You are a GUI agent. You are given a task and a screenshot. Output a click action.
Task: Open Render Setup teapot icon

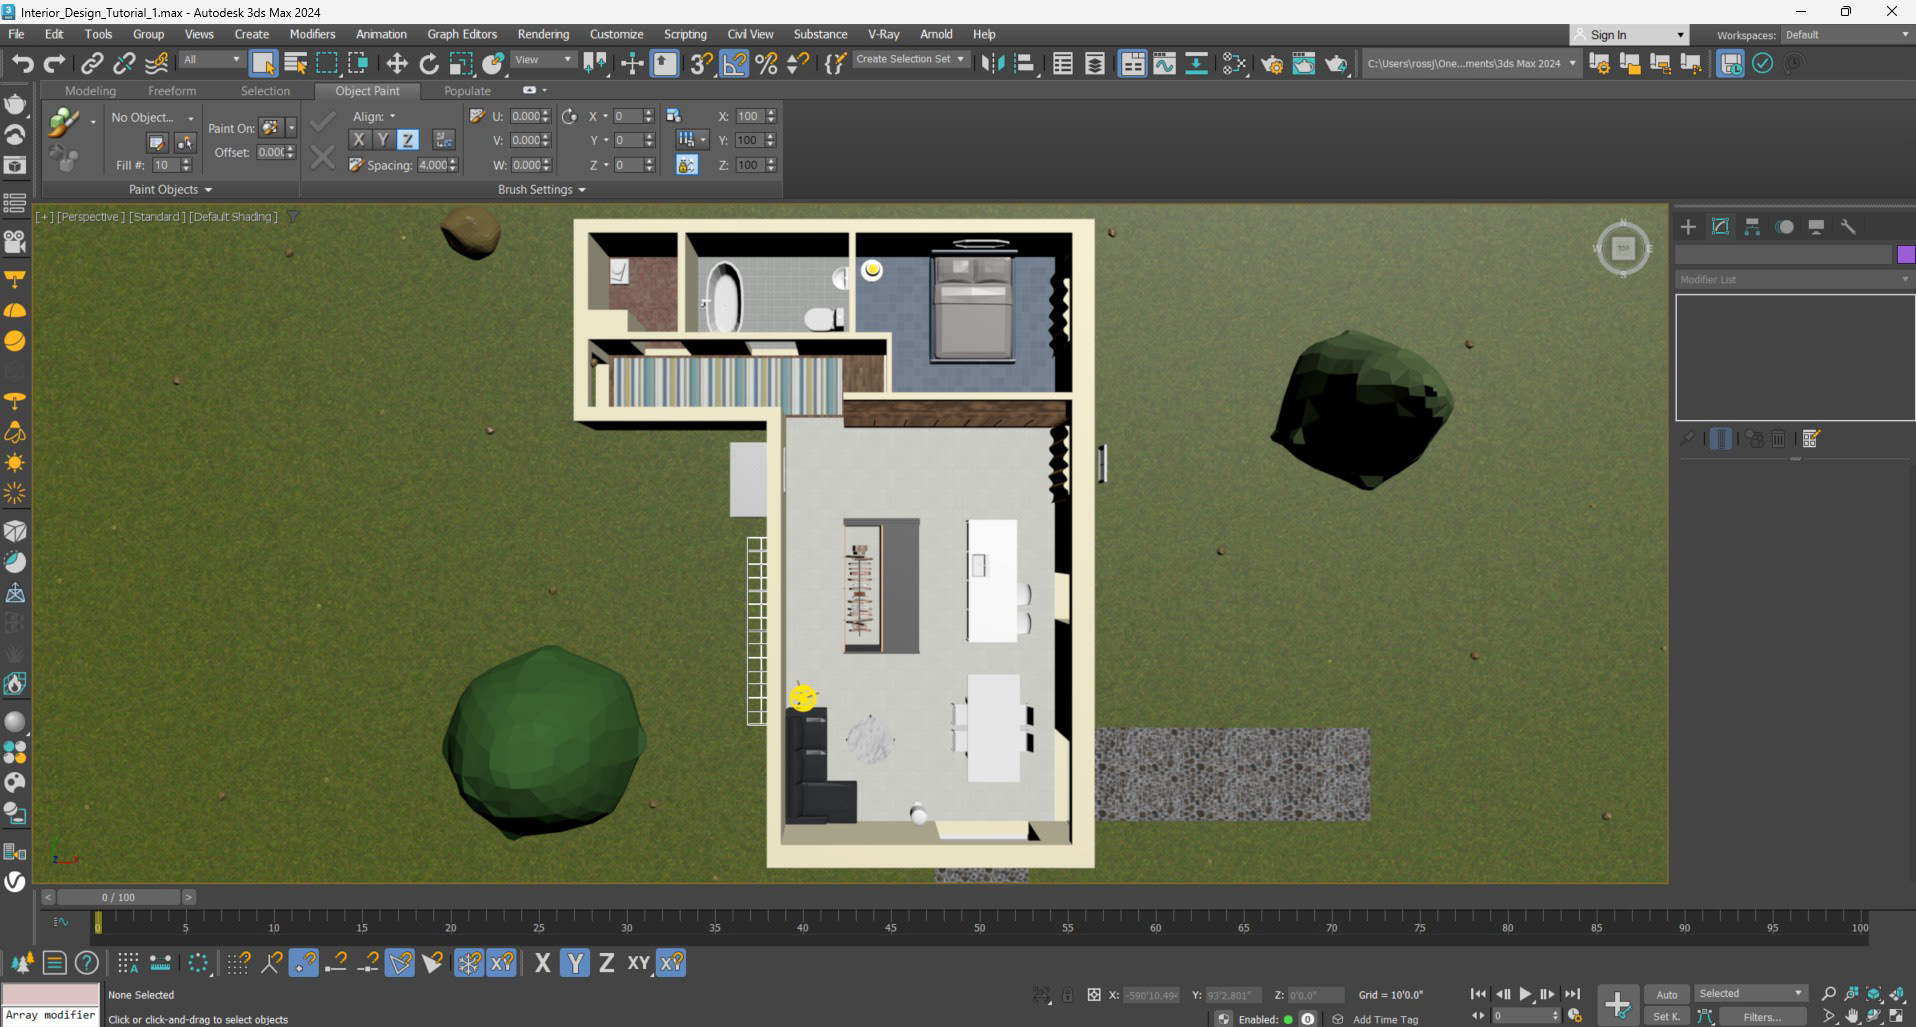[x=1272, y=64]
